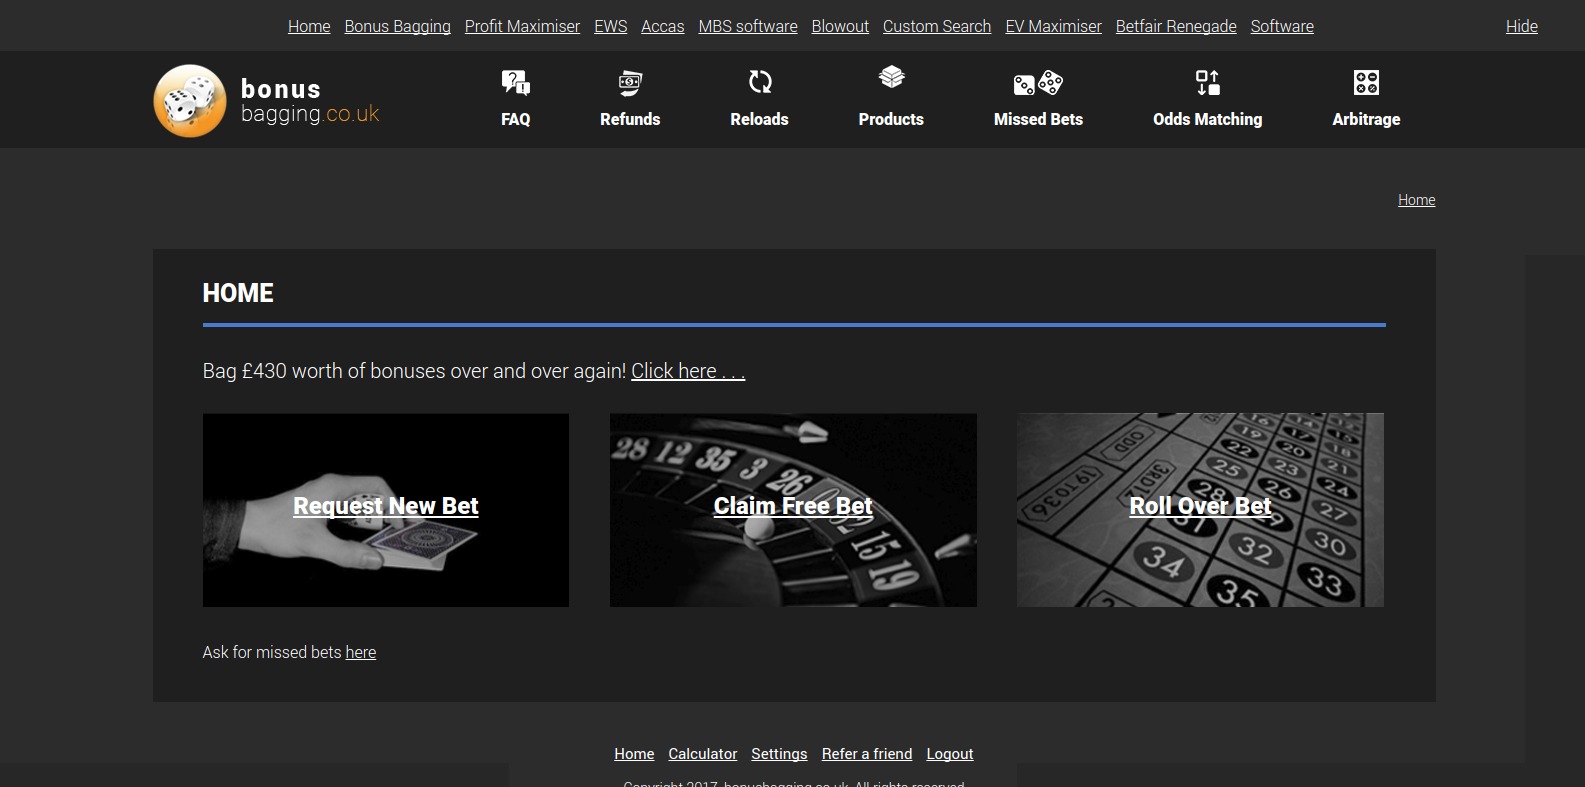Open the Odds Matching swap icon
Image resolution: width=1585 pixels, height=787 pixels.
click(1208, 82)
